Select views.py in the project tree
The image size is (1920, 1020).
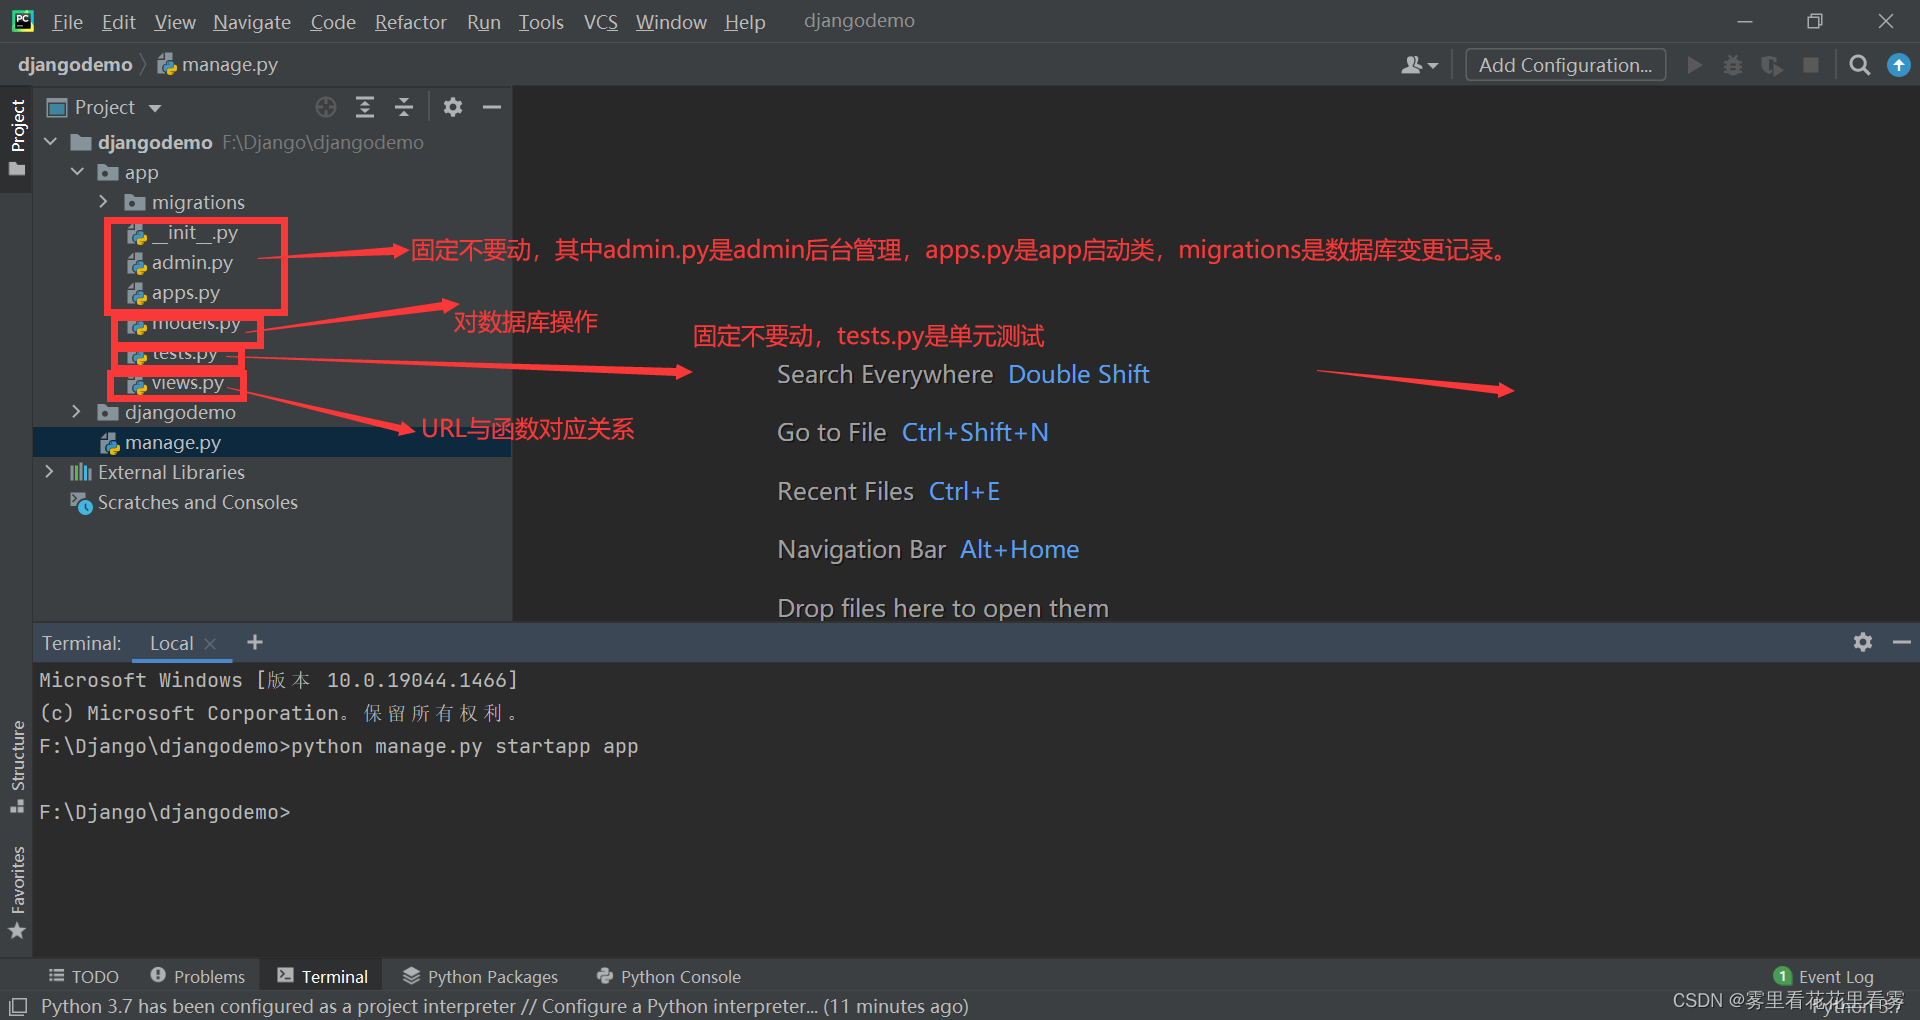click(176, 383)
